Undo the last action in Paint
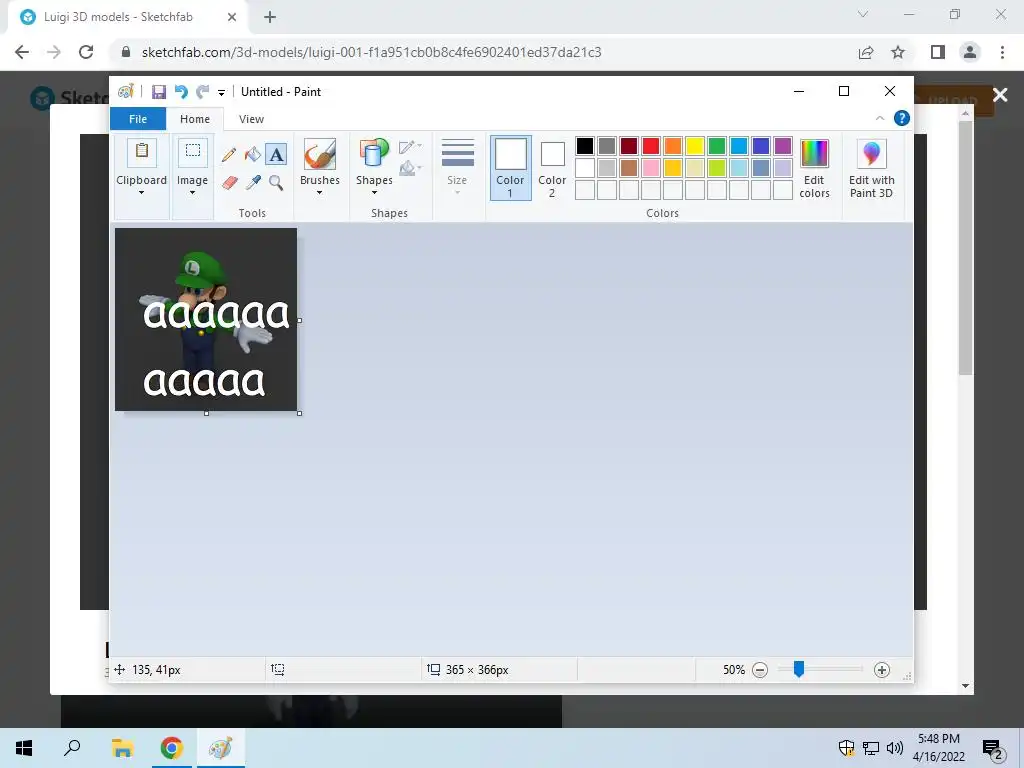The width and height of the screenshot is (1024, 768). [181, 92]
